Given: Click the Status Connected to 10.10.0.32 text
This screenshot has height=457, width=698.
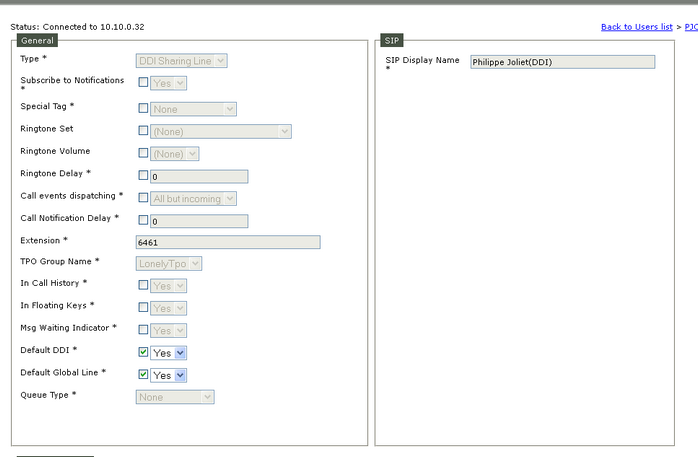Looking at the screenshot, I should (77, 27).
